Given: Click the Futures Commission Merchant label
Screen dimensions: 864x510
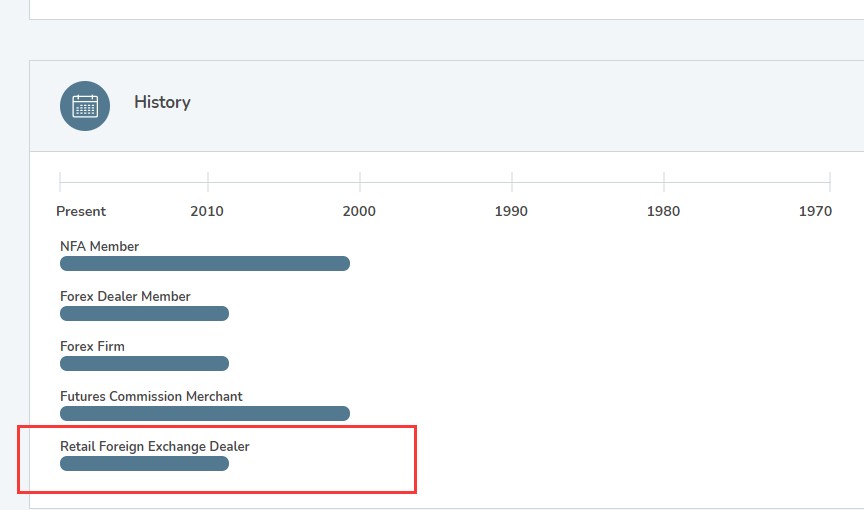Looking at the screenshot, I should tap(151, 396).
